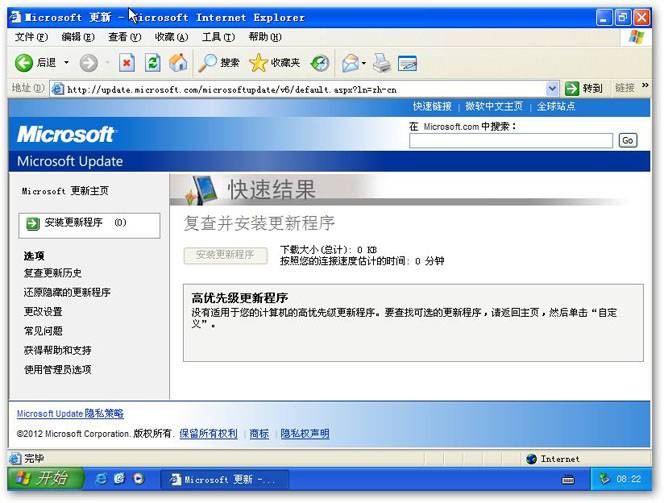The height and width of the screenshot is (503, 664).
Task: Expand the 链接 links toolbar chevron
Action: (645, 86)
